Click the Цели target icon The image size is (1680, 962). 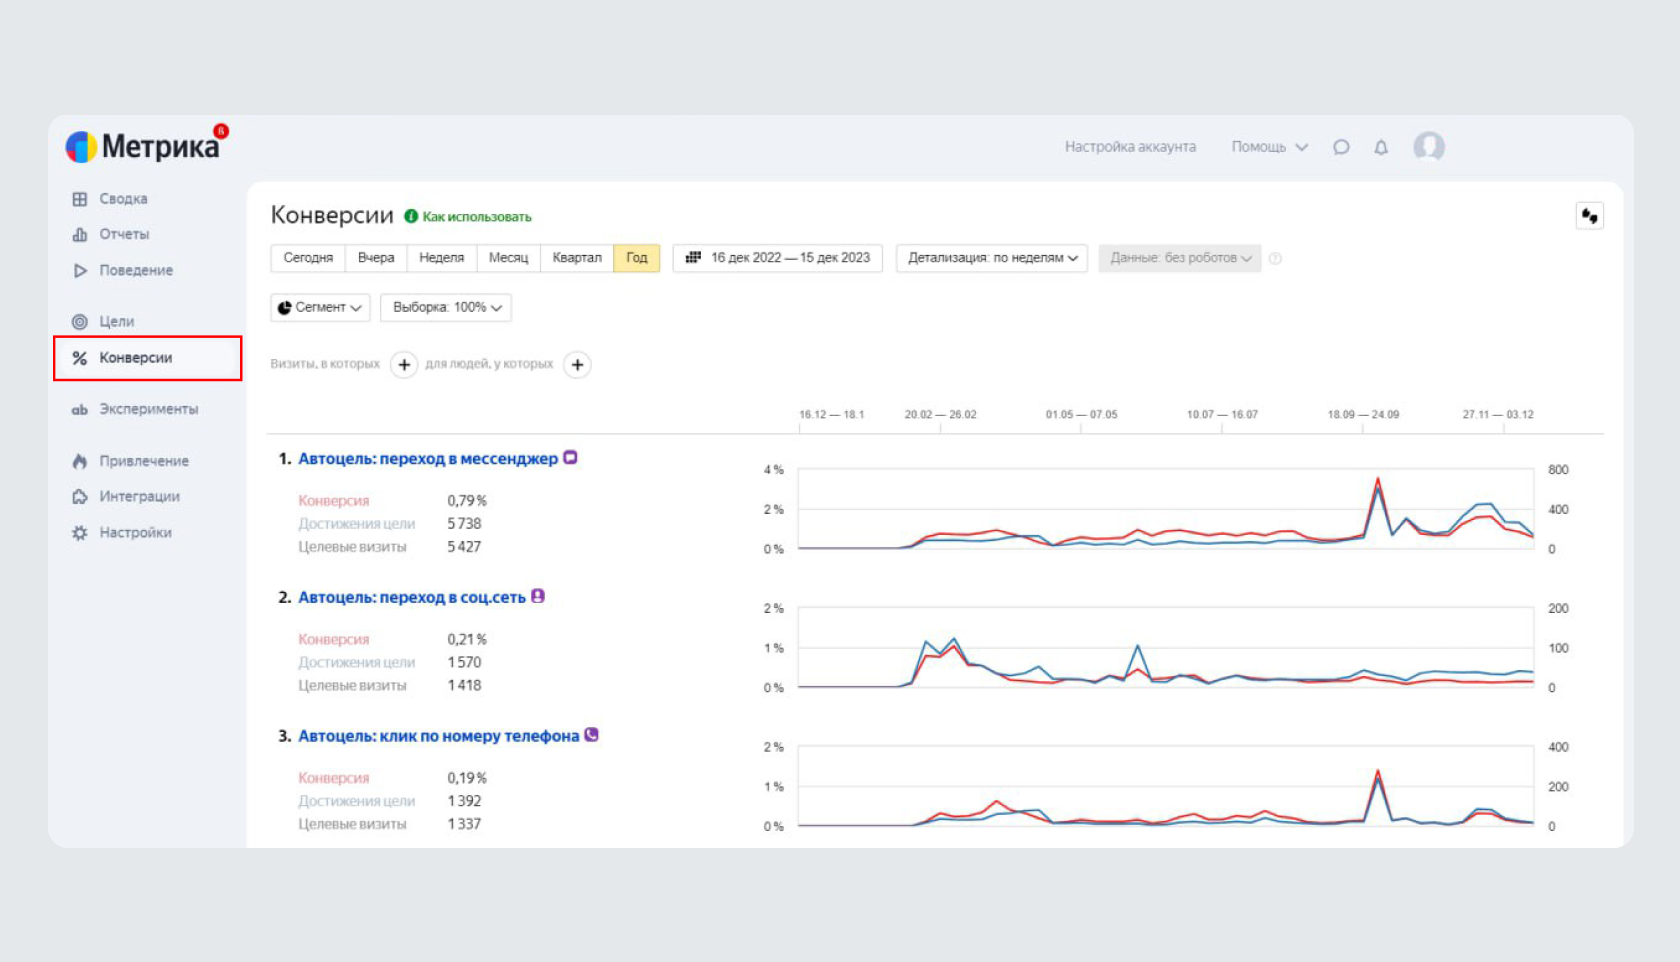click(80, 321)
